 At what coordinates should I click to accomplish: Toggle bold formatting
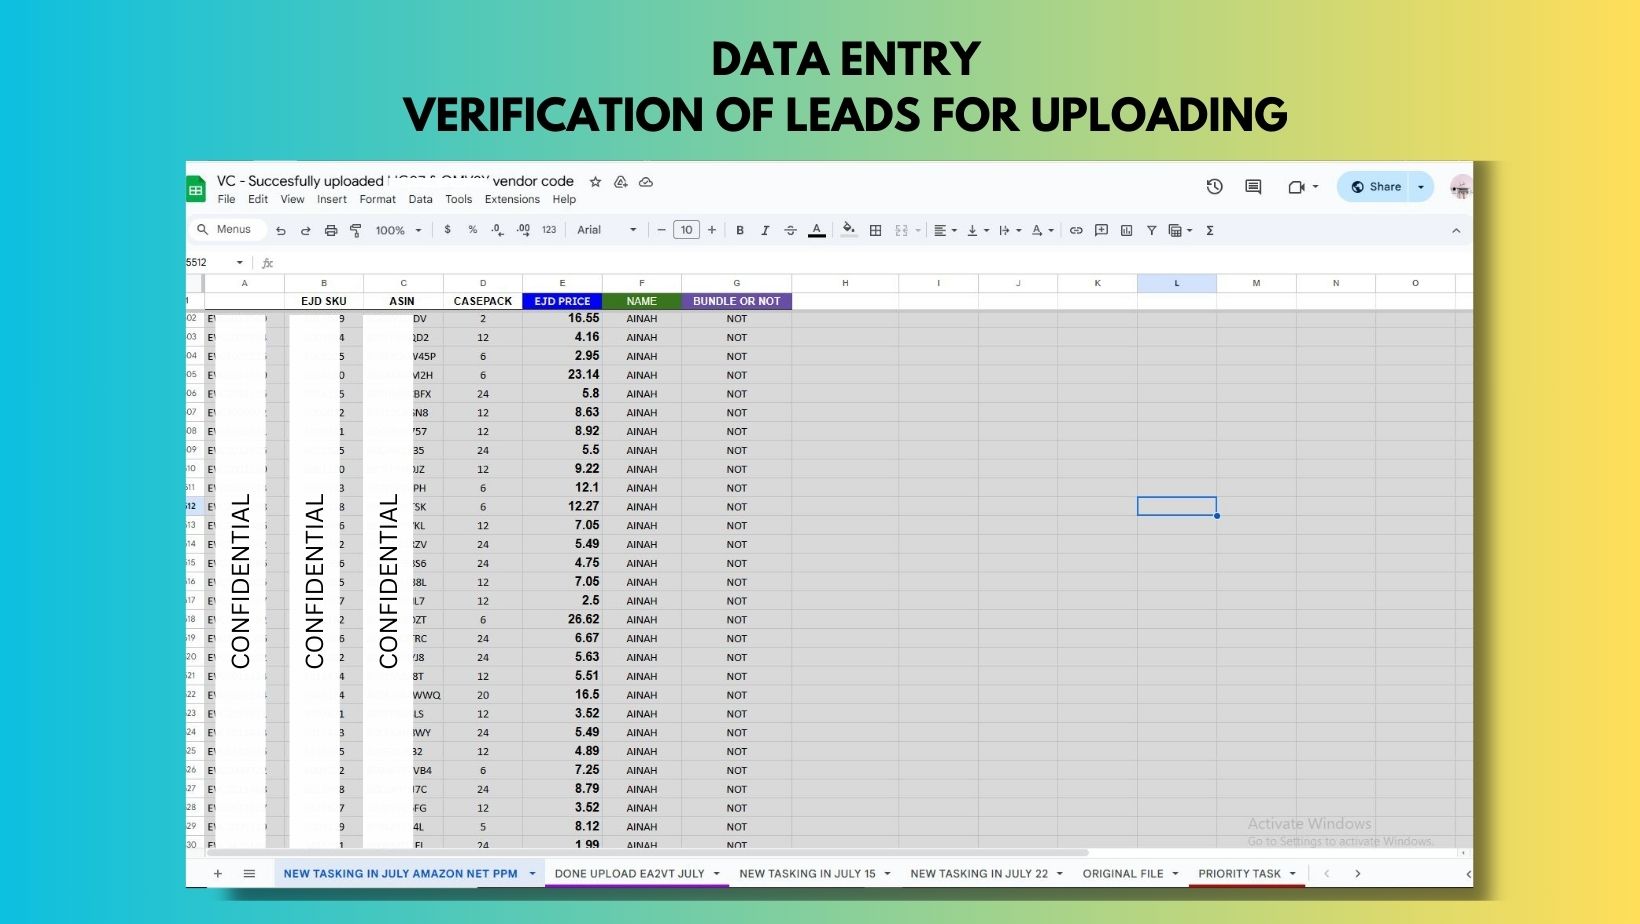pos(740,230)
